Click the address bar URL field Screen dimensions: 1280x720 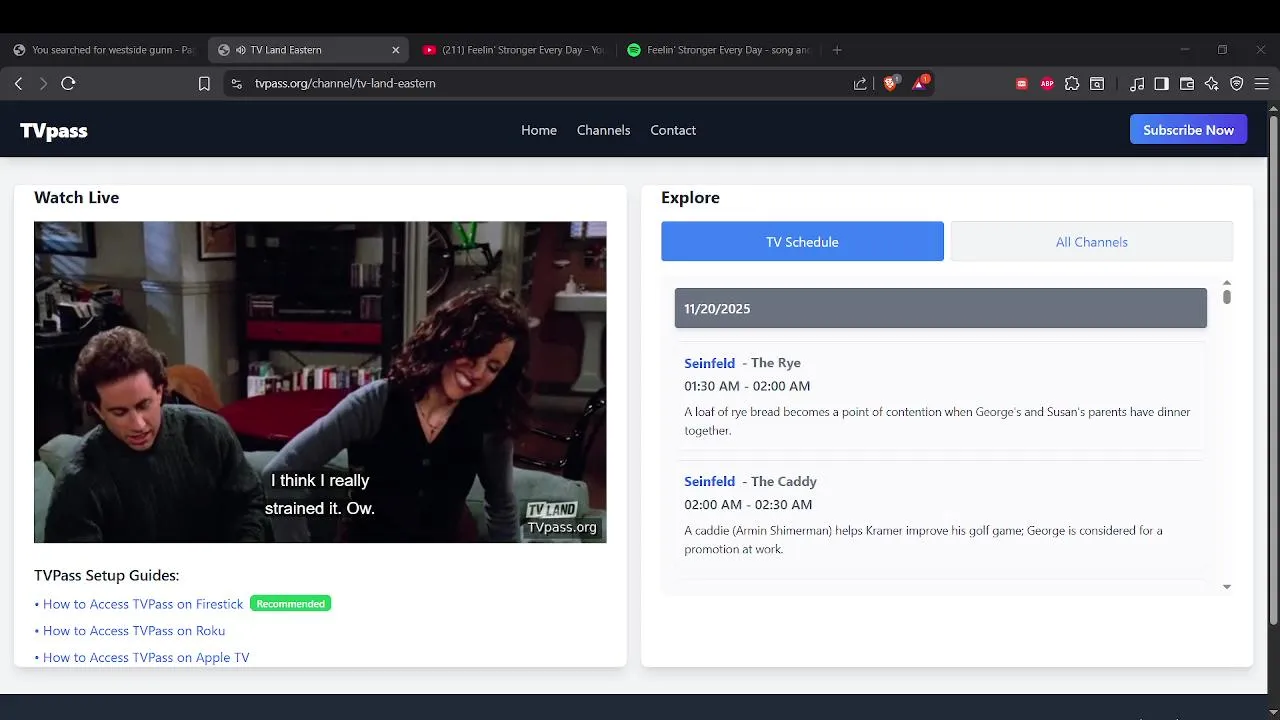(540, 84)
